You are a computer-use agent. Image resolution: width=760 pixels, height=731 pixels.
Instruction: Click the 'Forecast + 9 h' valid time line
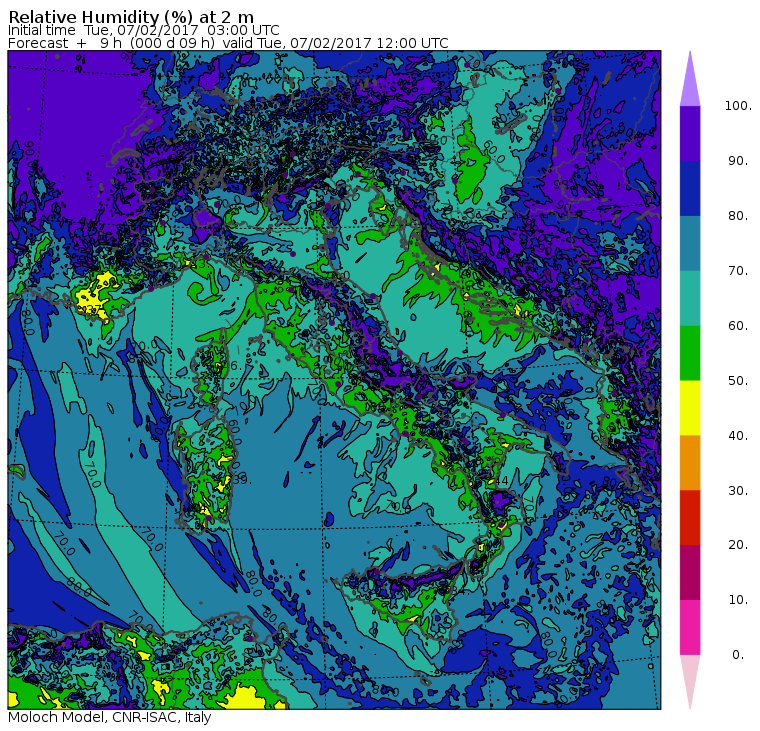pyautogui.click(x=228, y=43)
